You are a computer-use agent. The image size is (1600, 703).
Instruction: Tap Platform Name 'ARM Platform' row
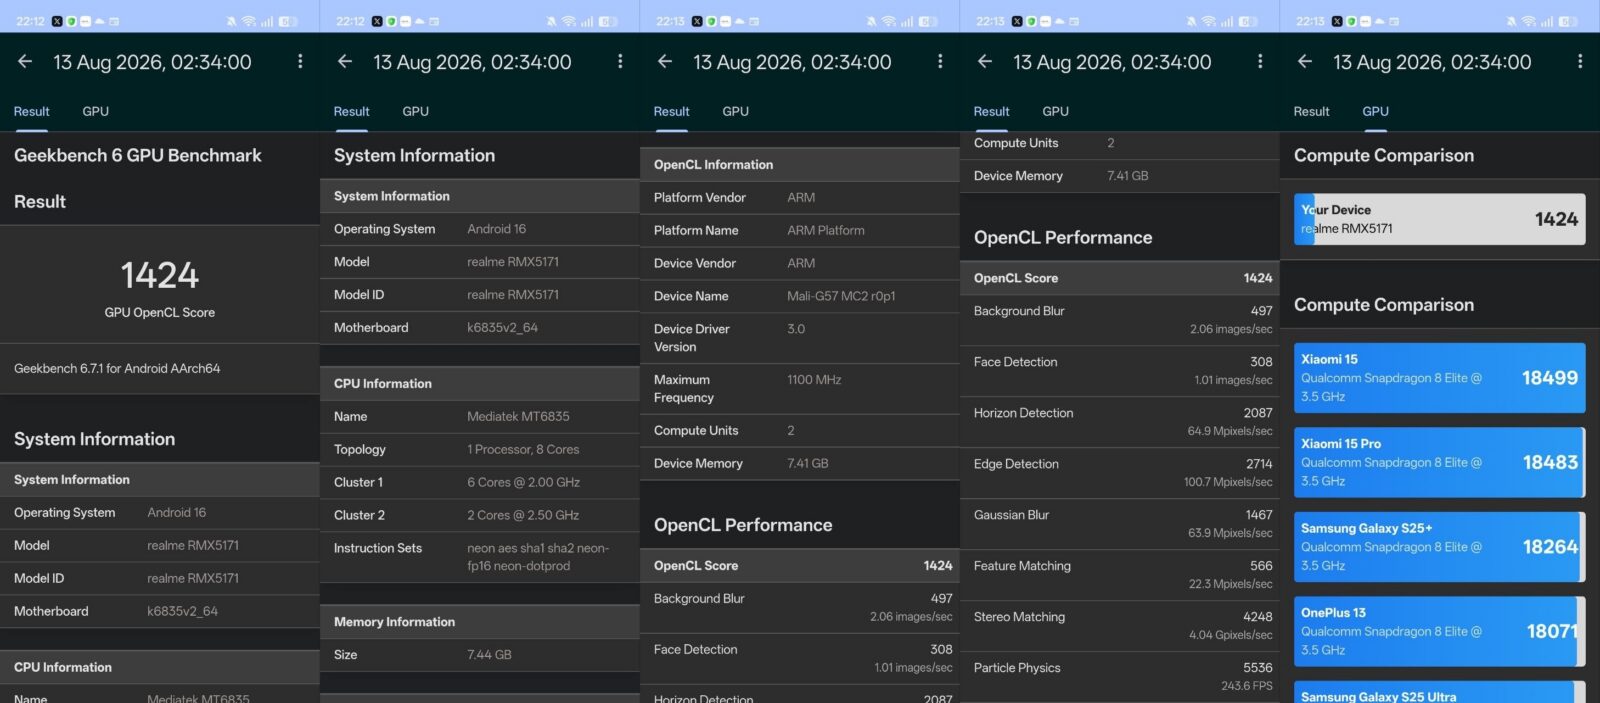[800, 230]
